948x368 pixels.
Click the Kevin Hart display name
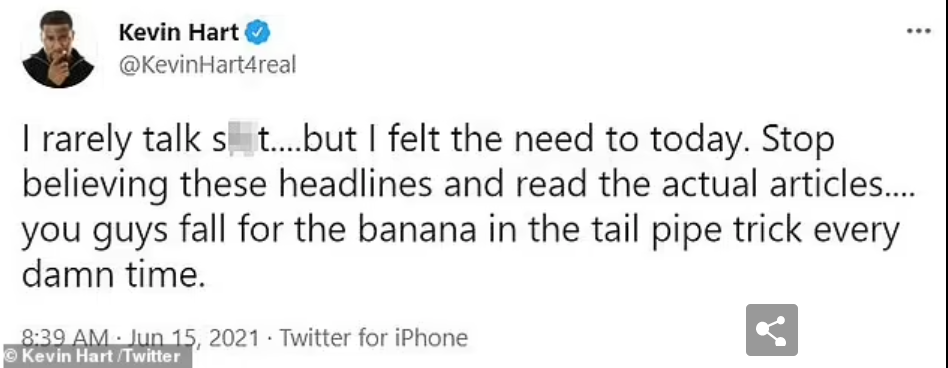[178, 33]
